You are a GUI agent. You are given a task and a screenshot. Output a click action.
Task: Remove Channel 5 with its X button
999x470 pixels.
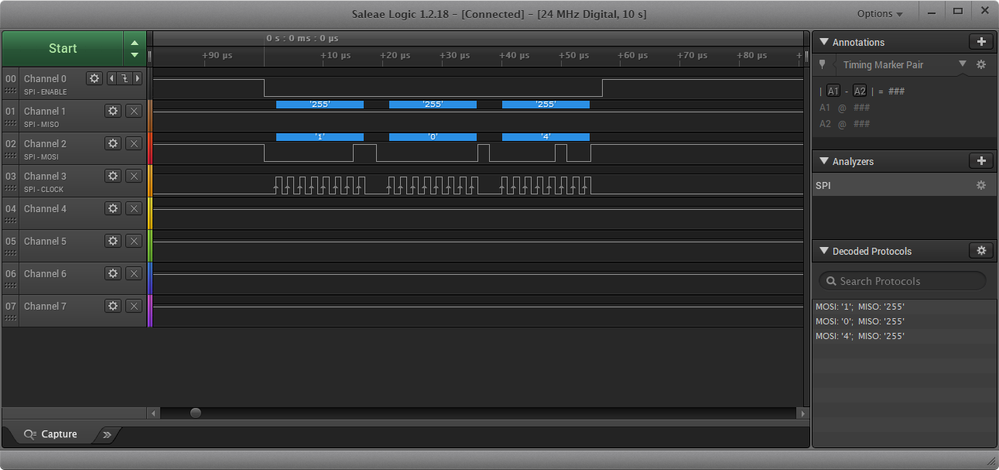[x=134, y=241]
